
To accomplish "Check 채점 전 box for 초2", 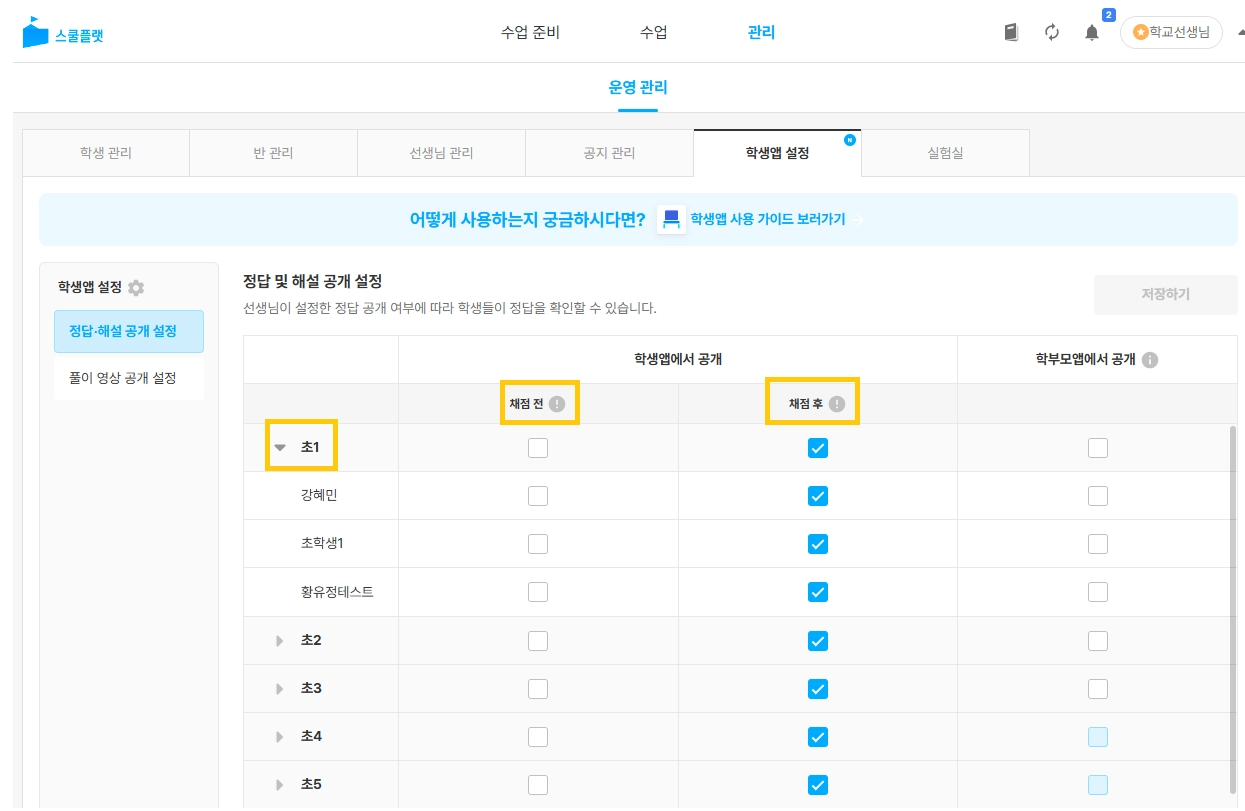I will 538,640.
